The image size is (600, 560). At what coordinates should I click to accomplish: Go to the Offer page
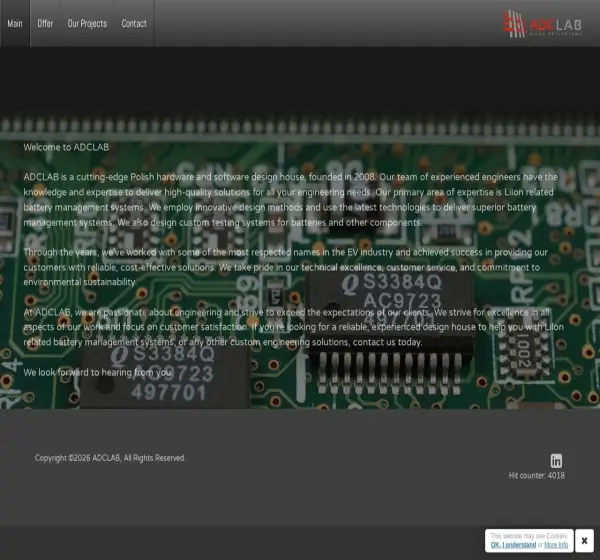coord(45,23)
